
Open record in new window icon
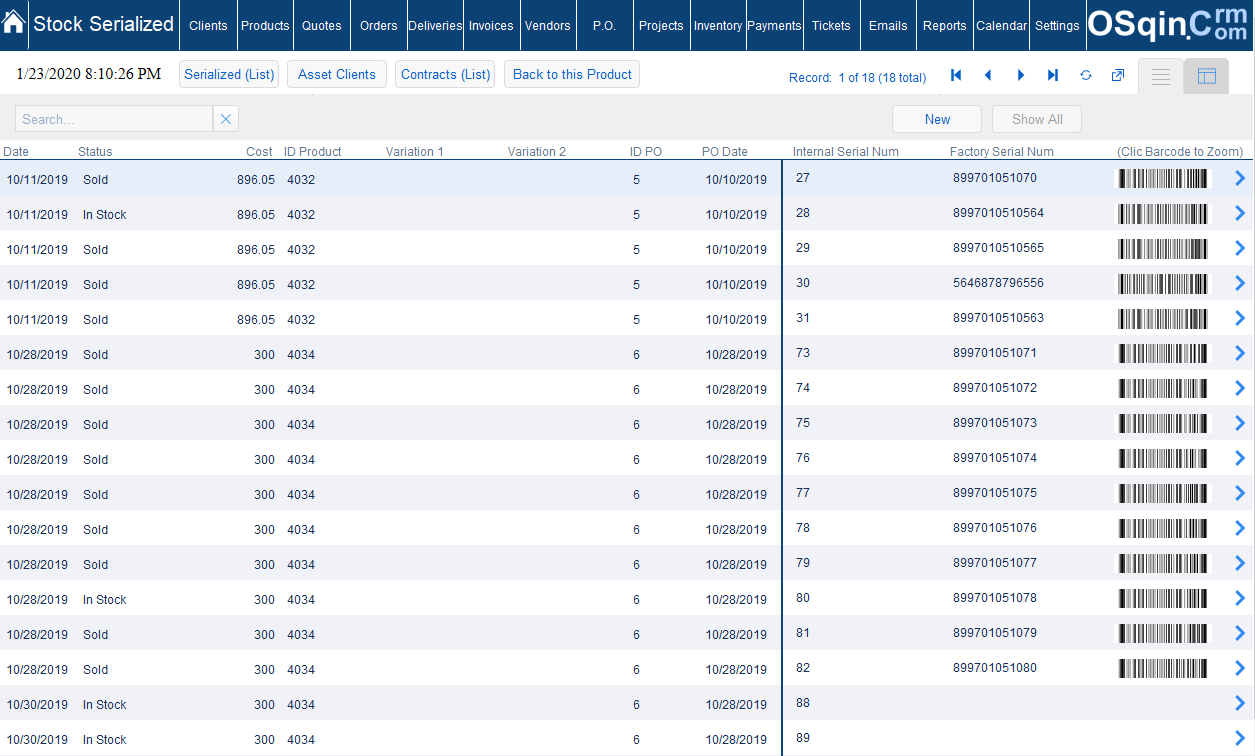[1118, 75]
